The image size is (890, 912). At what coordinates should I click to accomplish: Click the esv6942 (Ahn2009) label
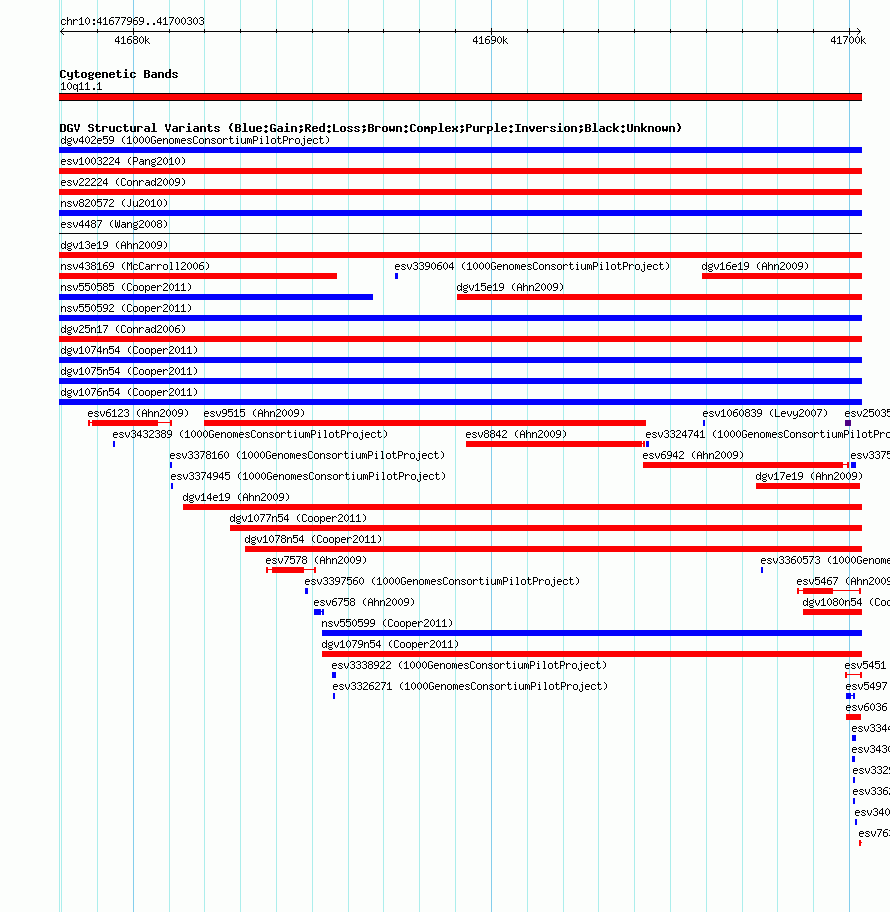pos(693,455)
